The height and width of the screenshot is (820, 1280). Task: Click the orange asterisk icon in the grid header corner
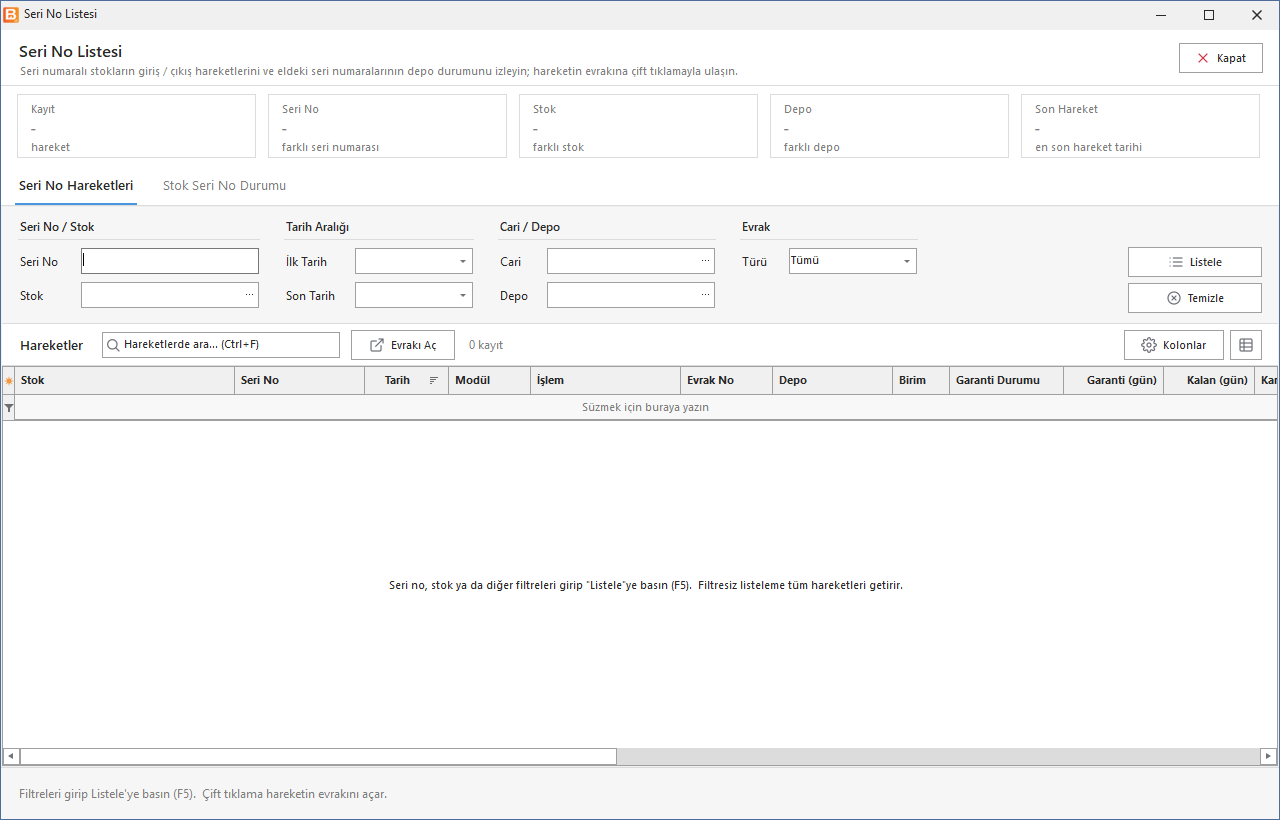[x=9, y=381]
